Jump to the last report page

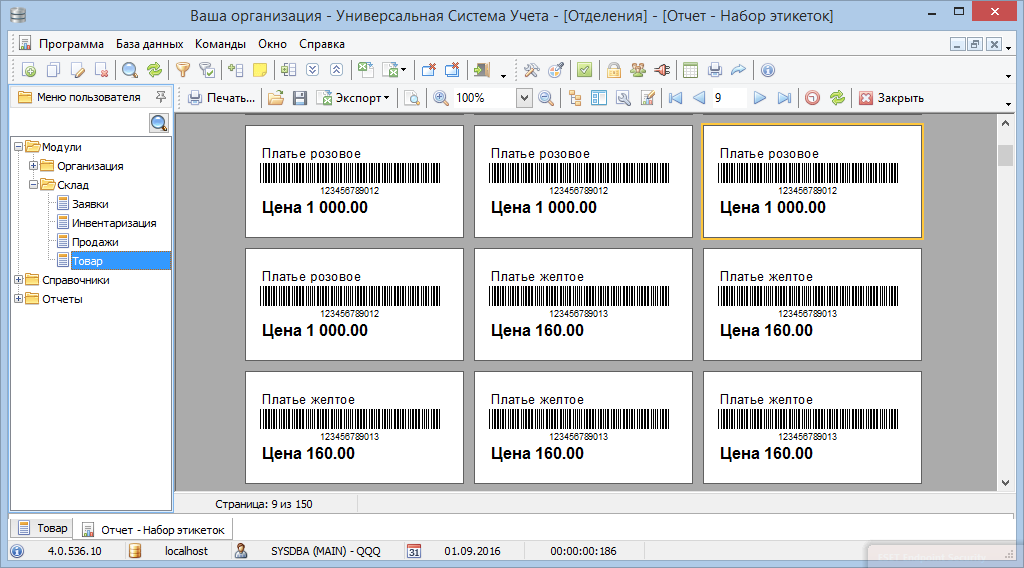tap(784, 98)
